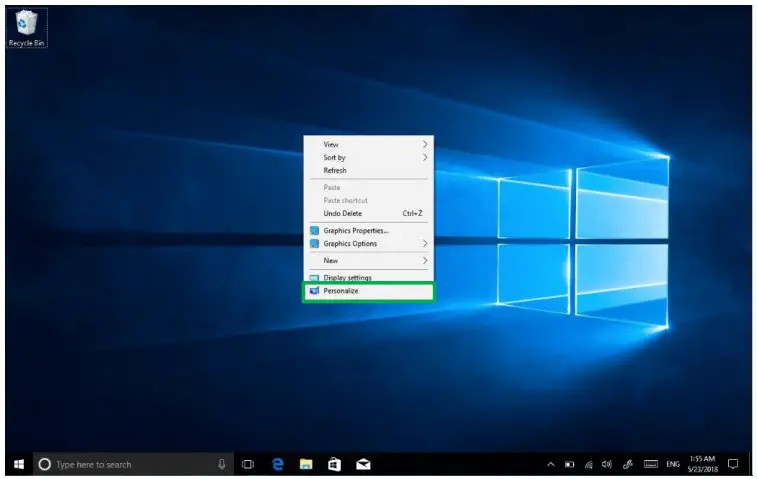Open the Mail app from the taskbar
Viewport: 757px width, 479px height.
coord(363,465)
